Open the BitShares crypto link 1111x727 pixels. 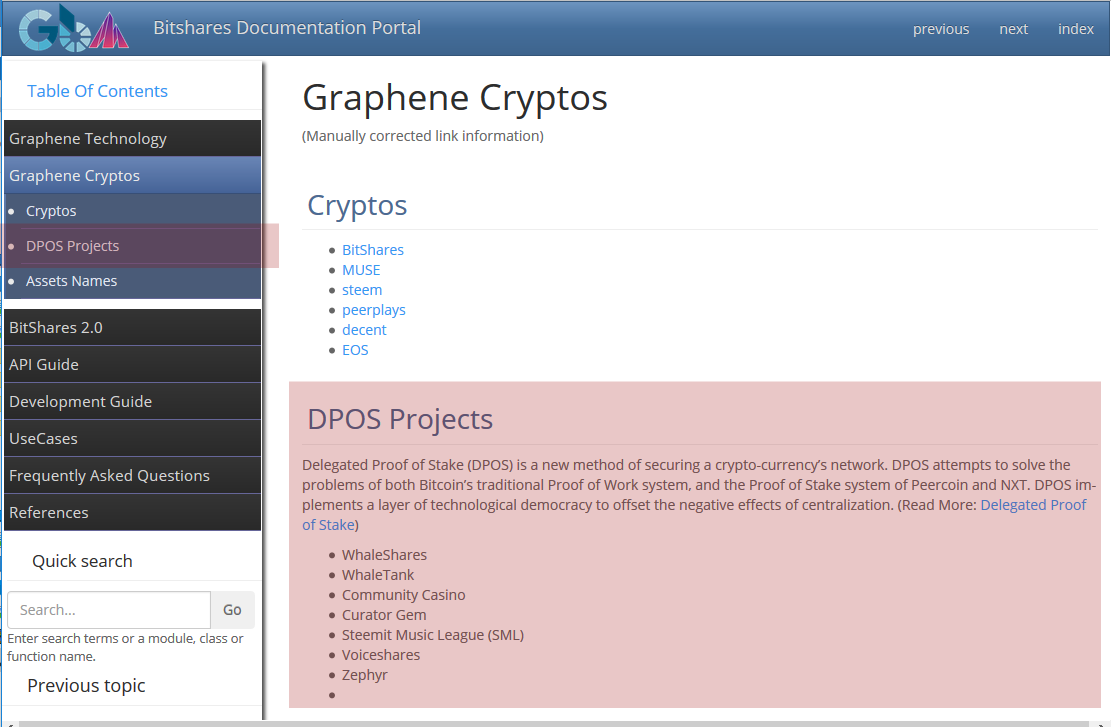click(373, 249)
